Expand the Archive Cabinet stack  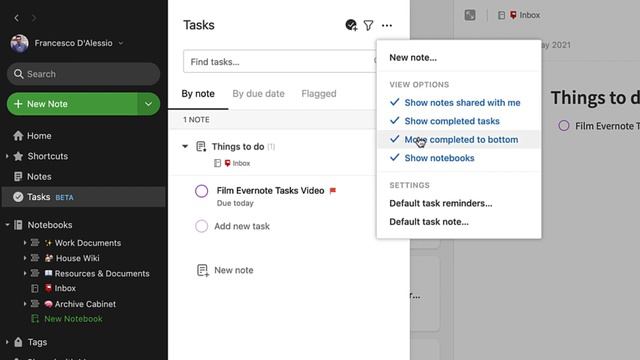[24, 304]
